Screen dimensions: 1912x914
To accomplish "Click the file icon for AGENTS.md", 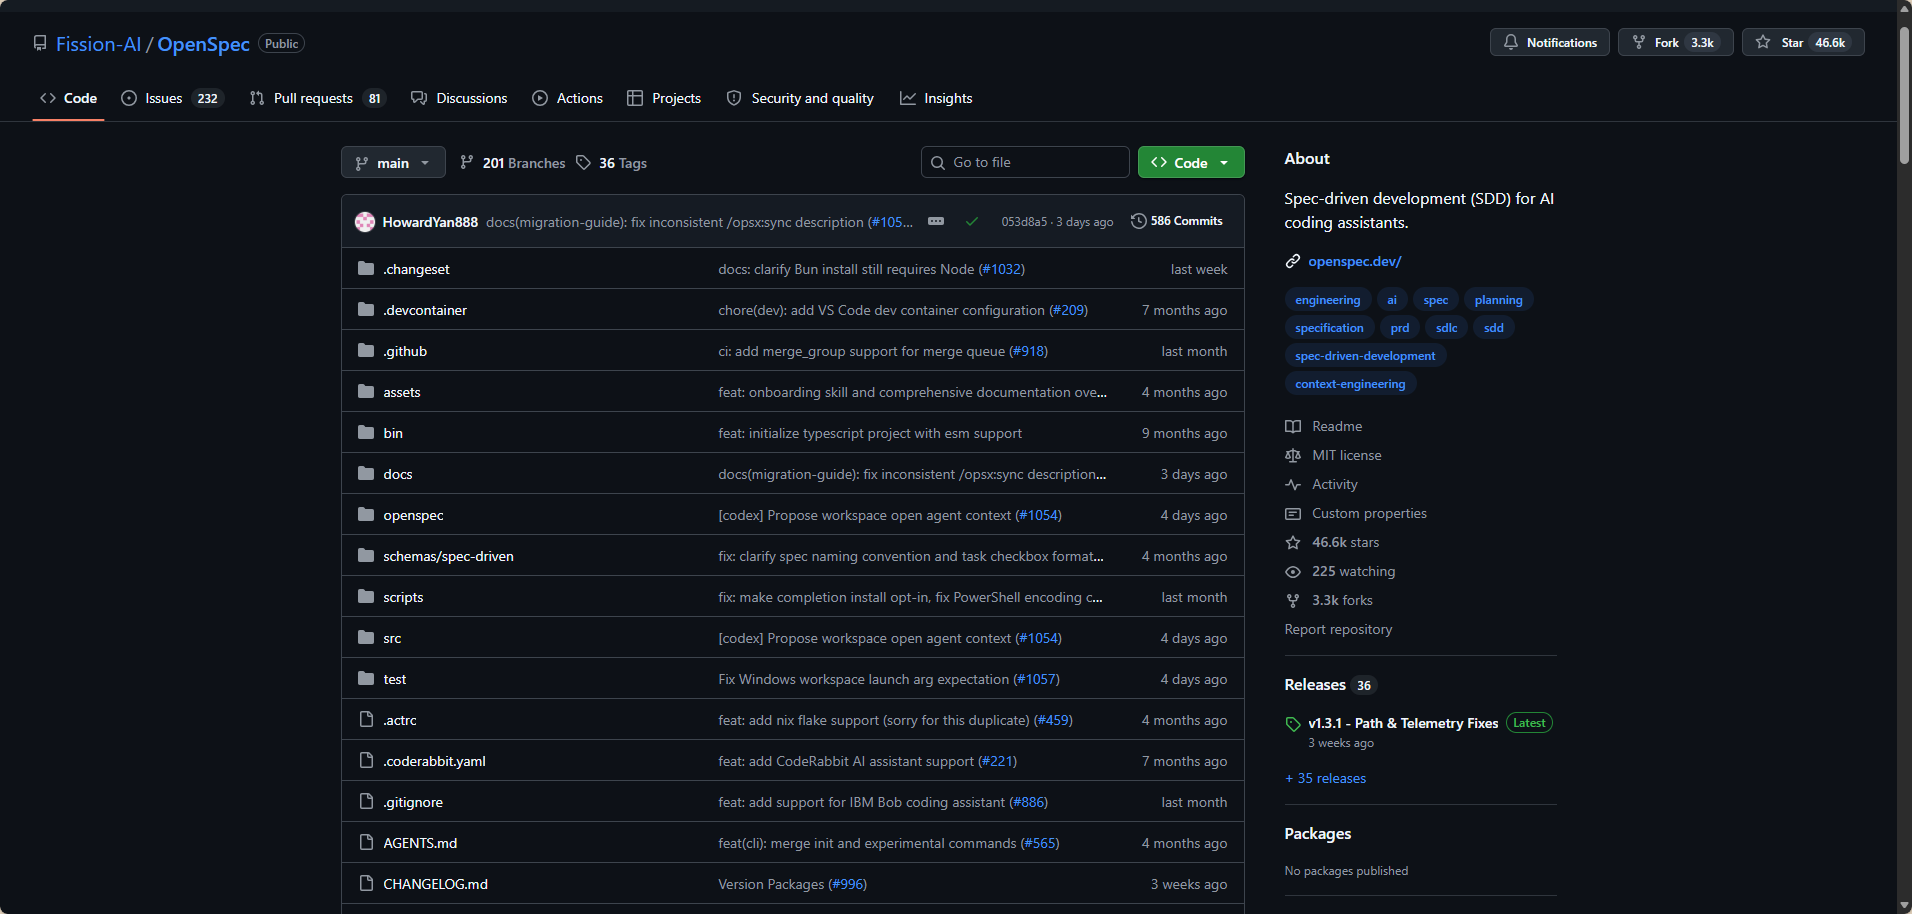I will 366,843.
